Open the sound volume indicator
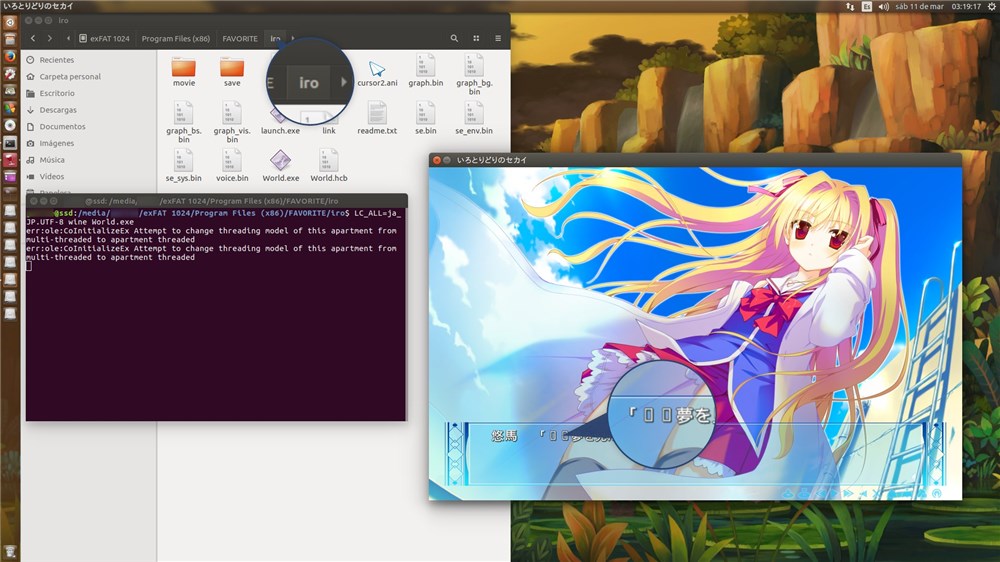Screen dimensions: 1000x562 point(883,6)
